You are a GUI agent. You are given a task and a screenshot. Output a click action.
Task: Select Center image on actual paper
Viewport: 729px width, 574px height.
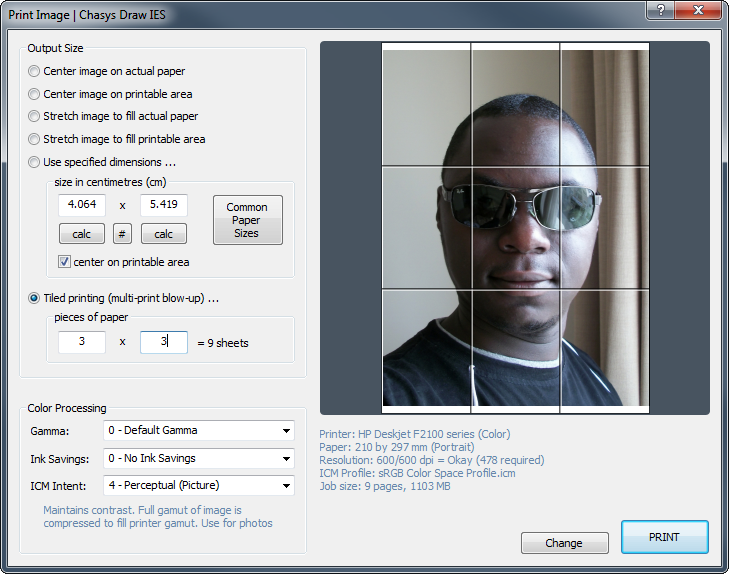coord(35,72)
